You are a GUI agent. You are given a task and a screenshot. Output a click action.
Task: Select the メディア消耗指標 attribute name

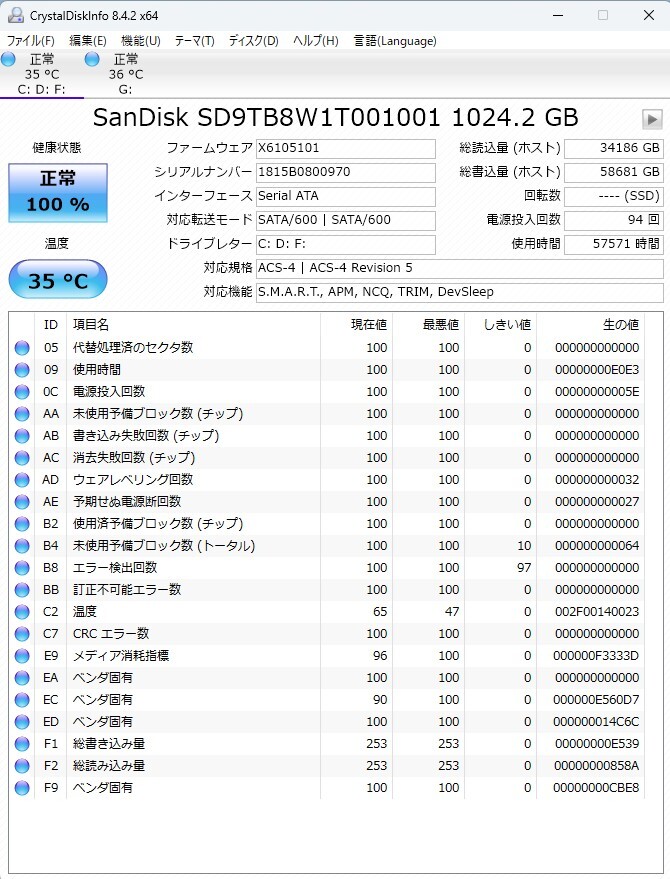(x=121, y=656)
